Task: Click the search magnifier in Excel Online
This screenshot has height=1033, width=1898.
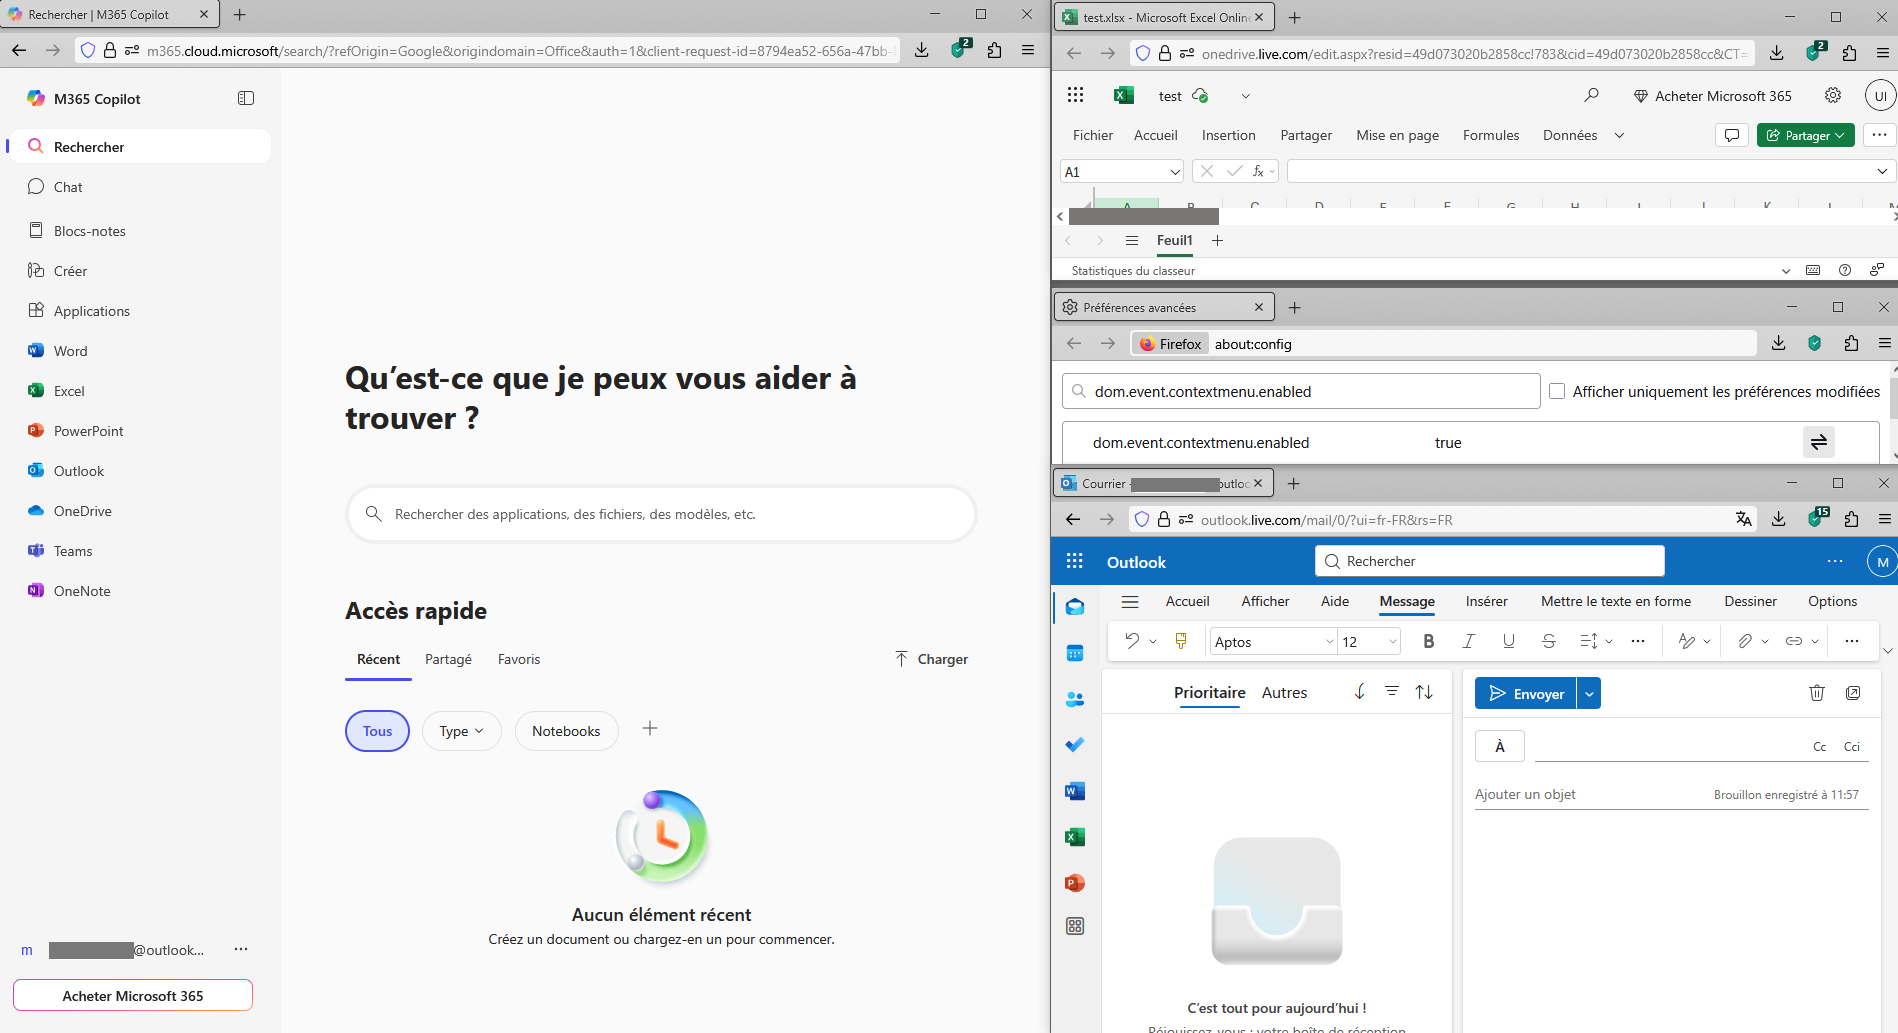Action: pos(1591,95)
